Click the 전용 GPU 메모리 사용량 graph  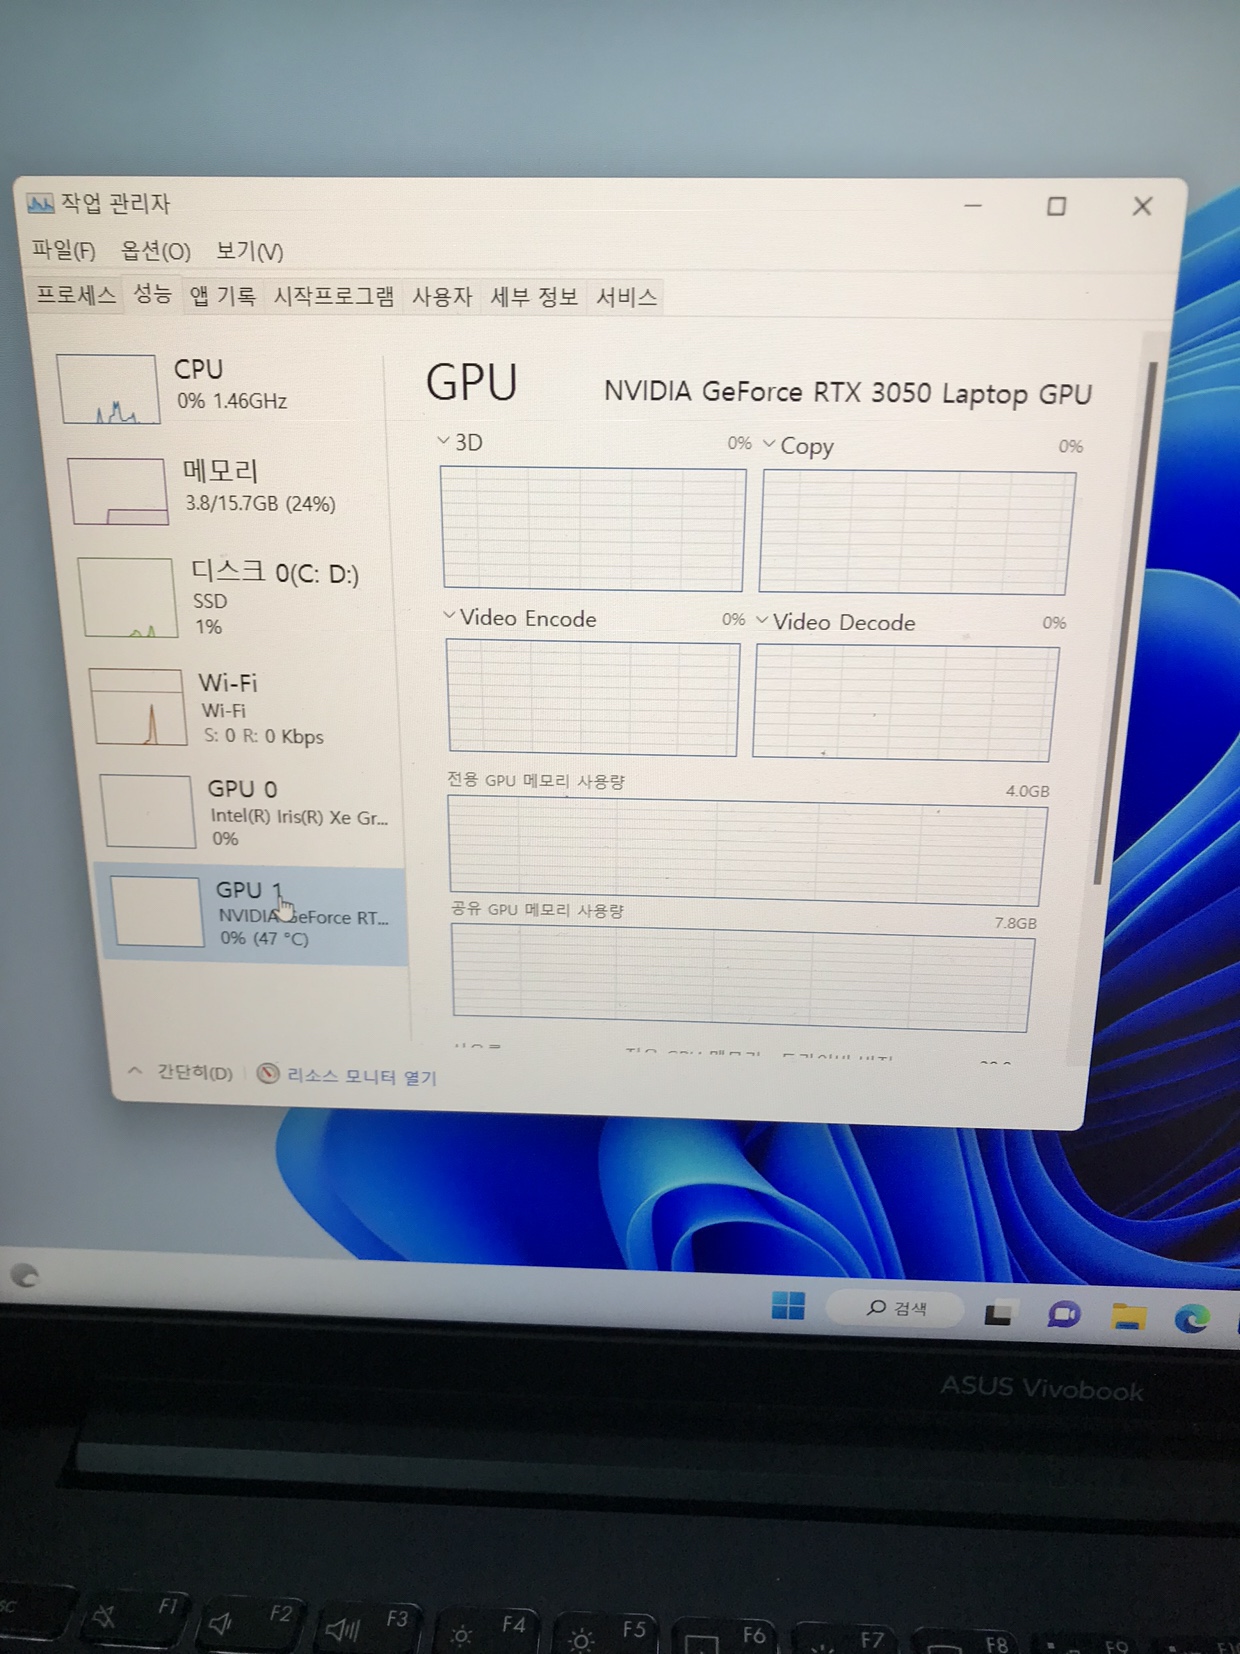point(746,851)
